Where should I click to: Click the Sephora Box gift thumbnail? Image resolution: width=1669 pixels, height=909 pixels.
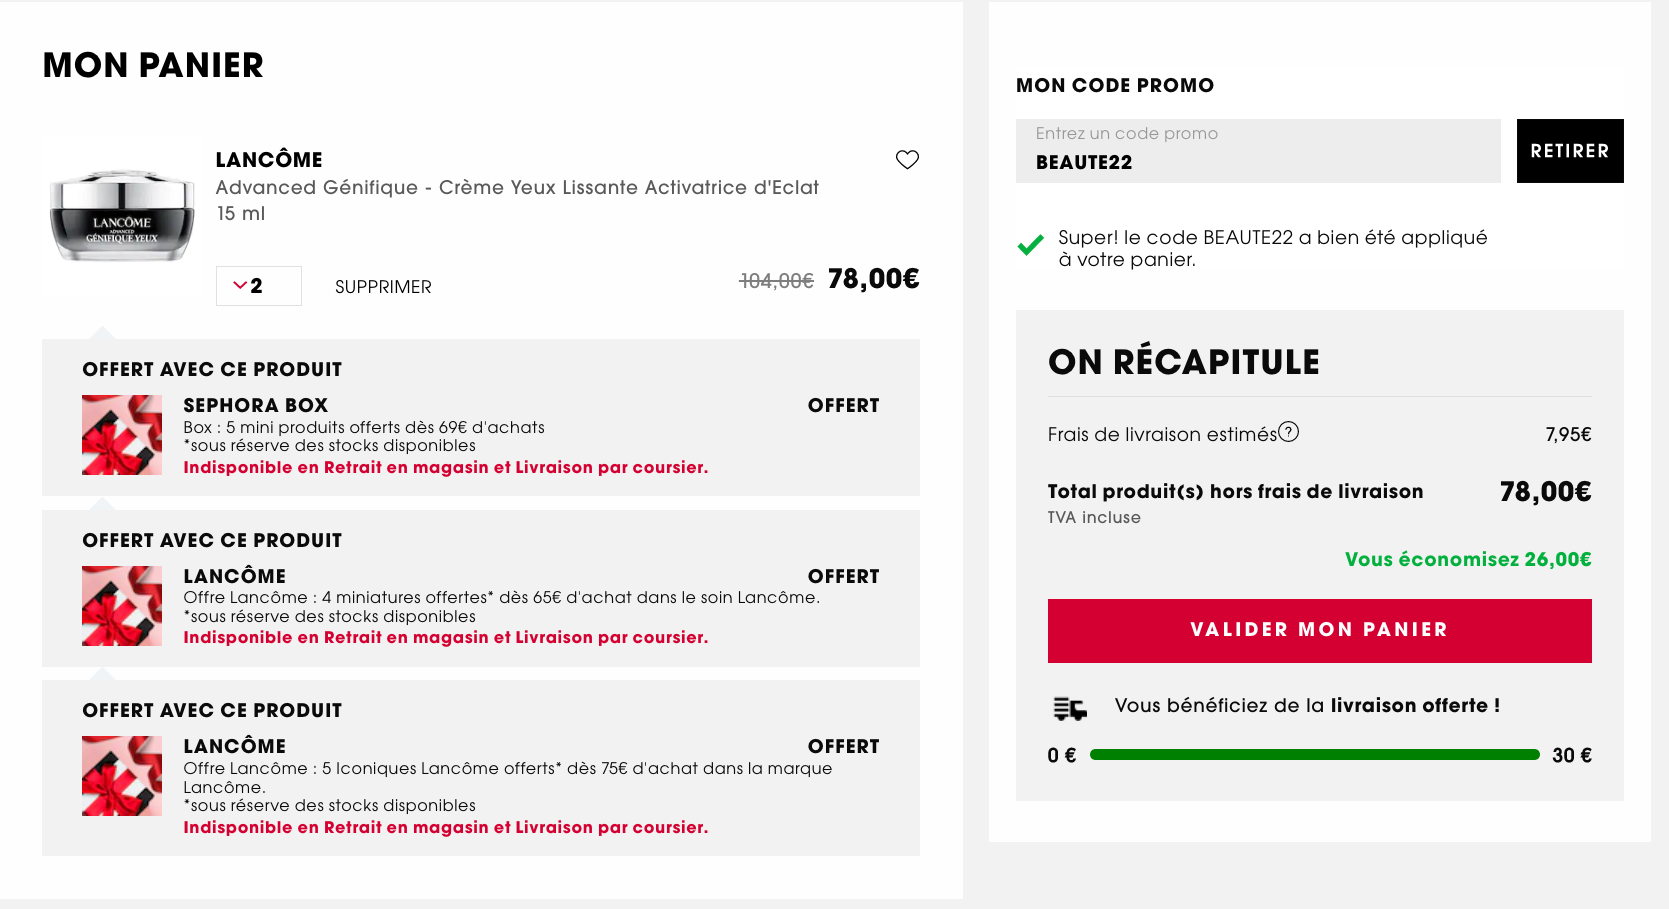point(122,435)
